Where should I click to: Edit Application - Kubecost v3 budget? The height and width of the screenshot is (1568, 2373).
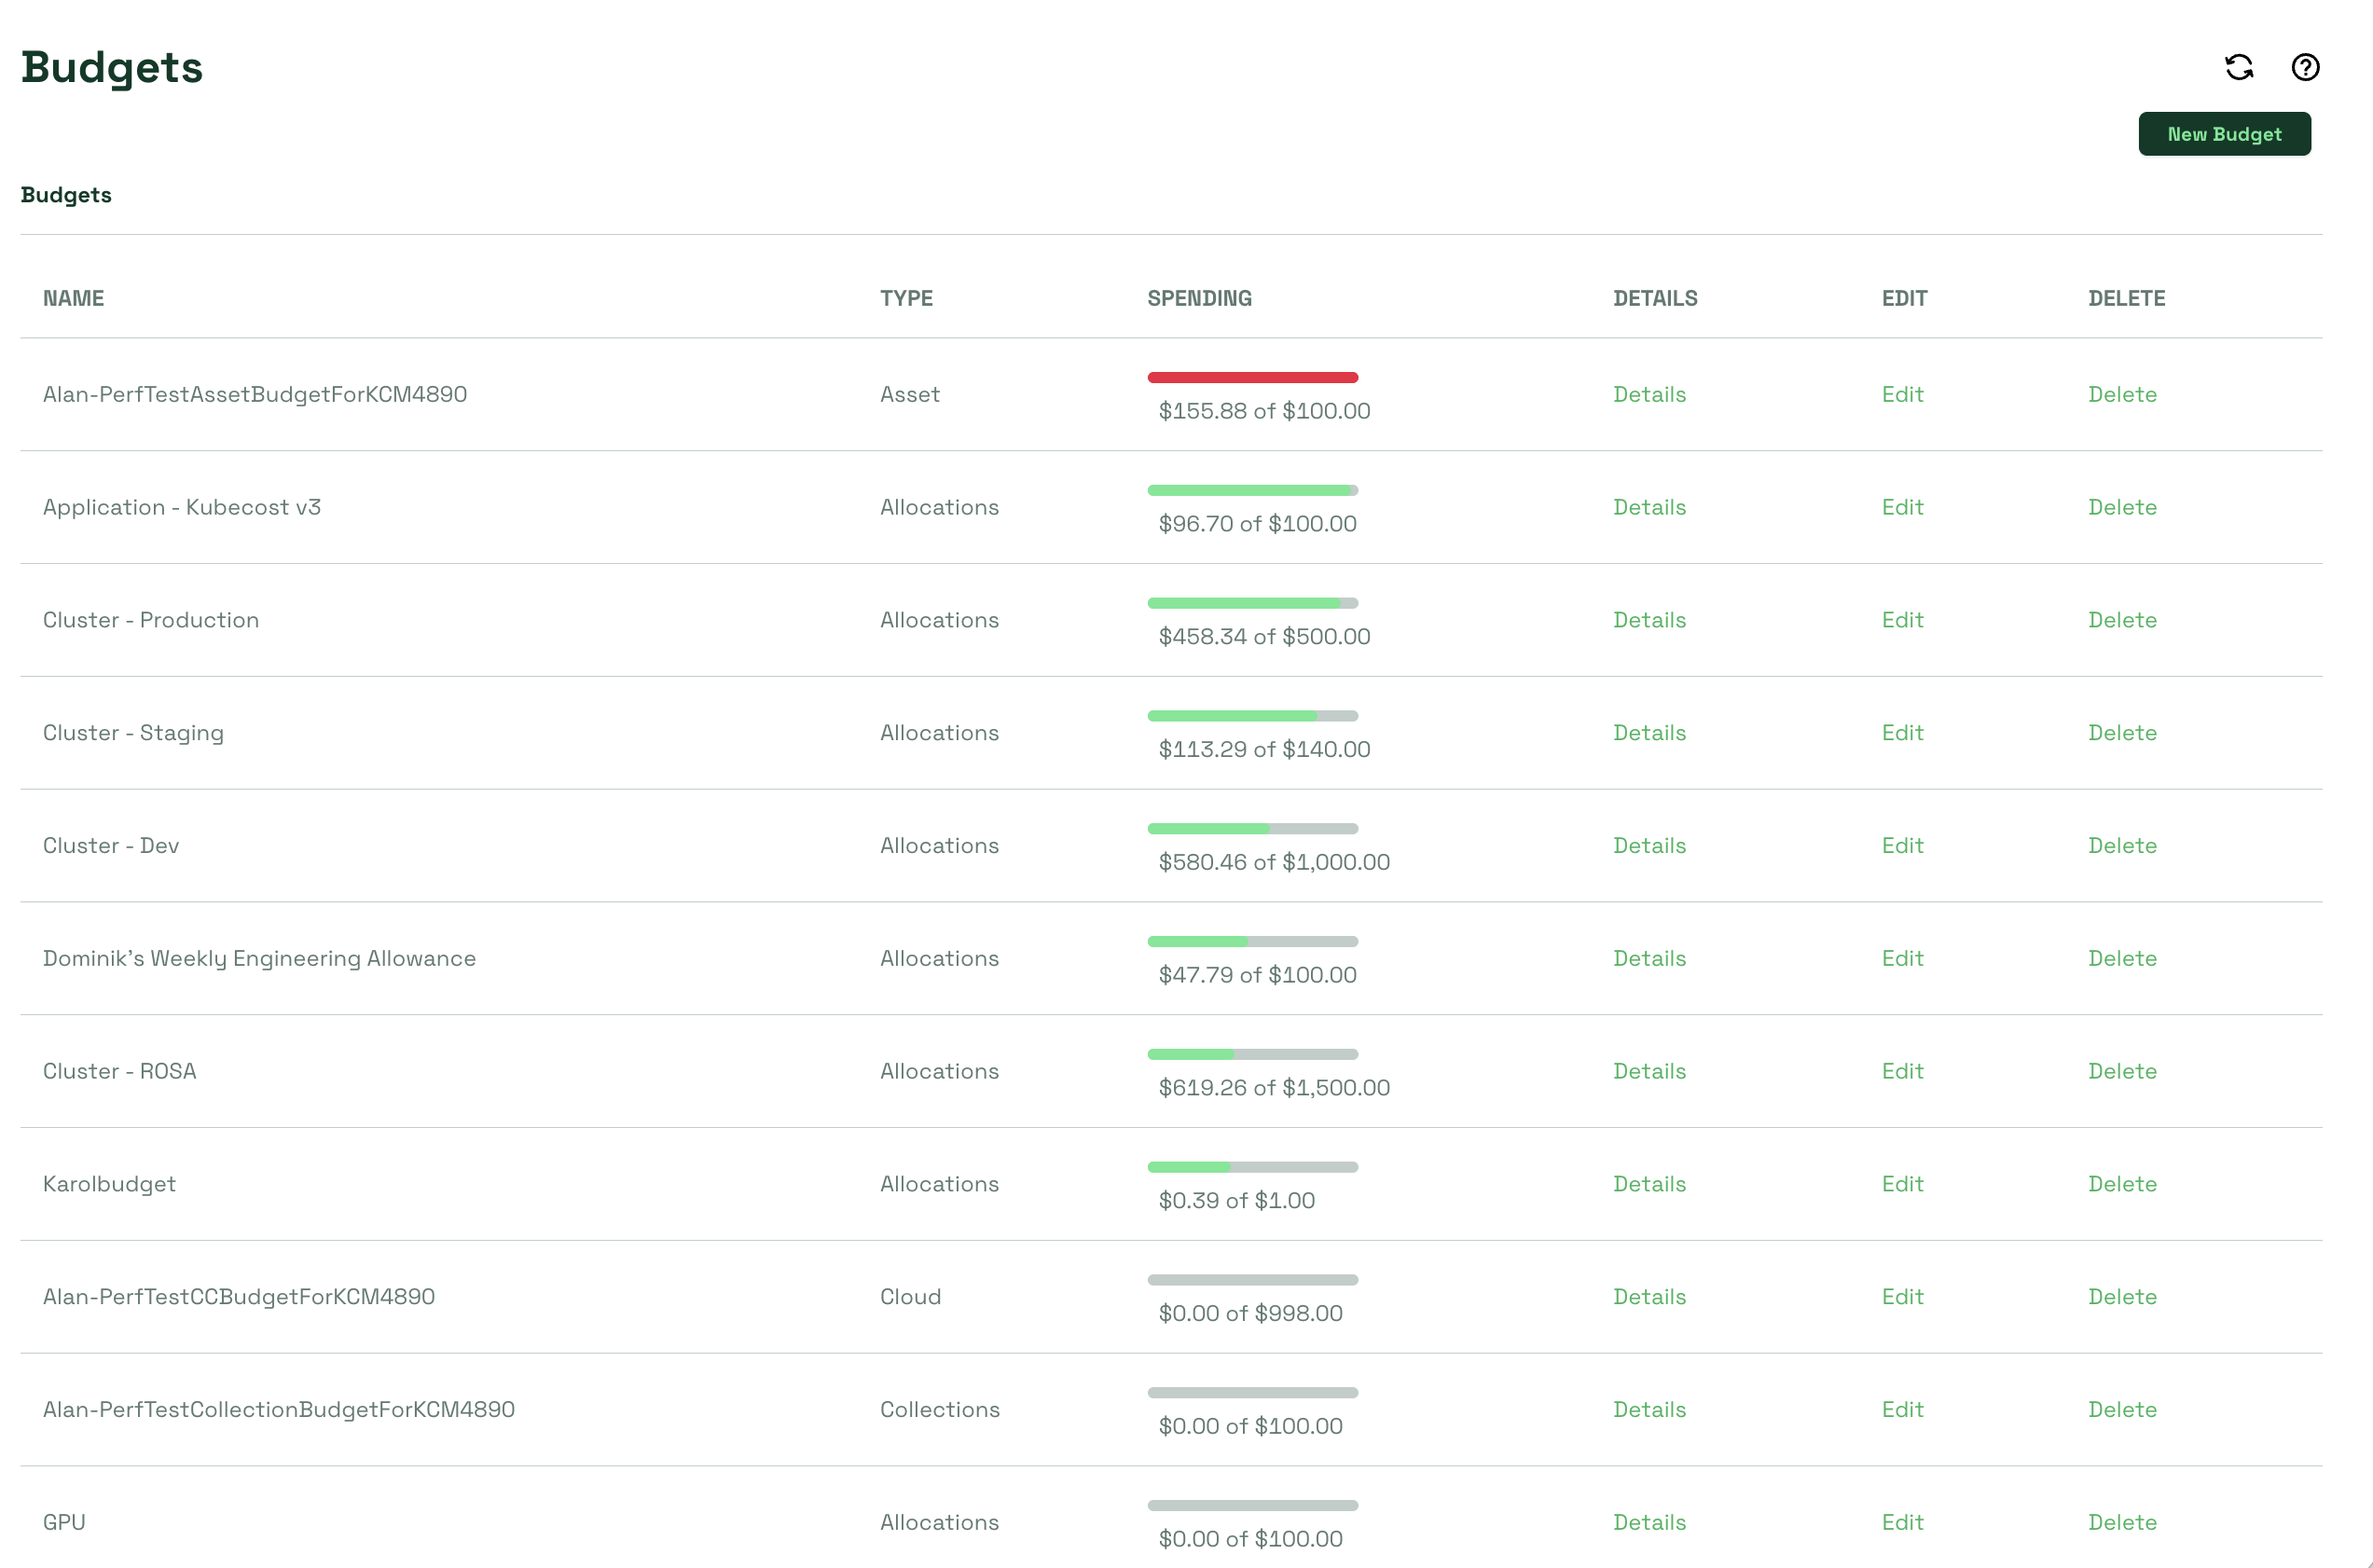pyautogui.click(x=1901, y=507)
